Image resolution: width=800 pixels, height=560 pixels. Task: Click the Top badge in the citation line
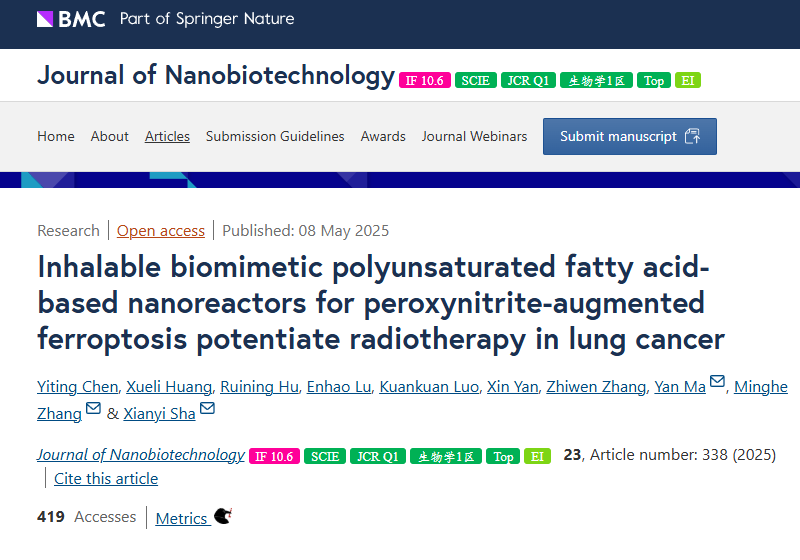503,456
